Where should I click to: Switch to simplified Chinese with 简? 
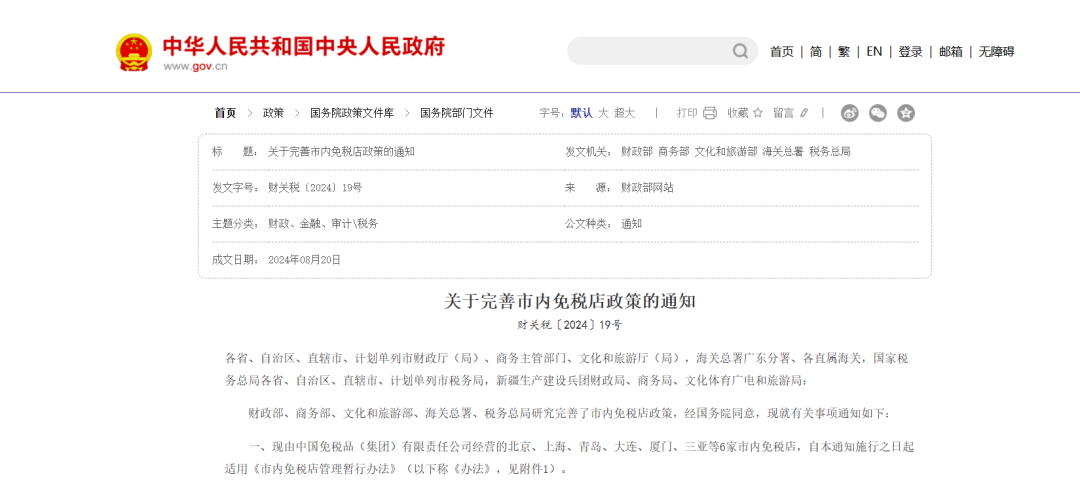click(816, 52)
